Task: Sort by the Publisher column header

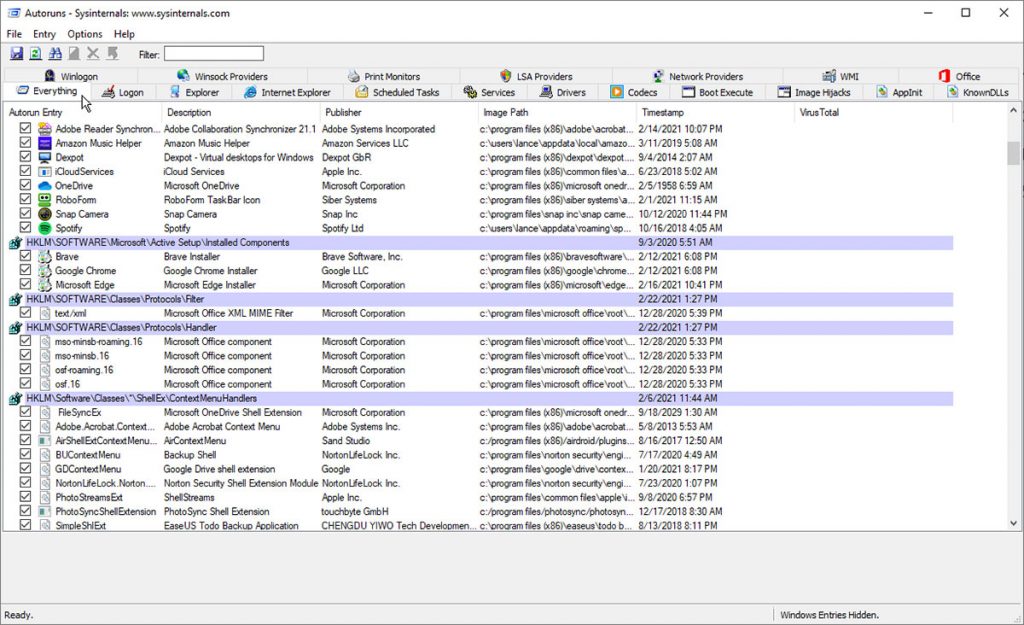Action: pos(343,113)
